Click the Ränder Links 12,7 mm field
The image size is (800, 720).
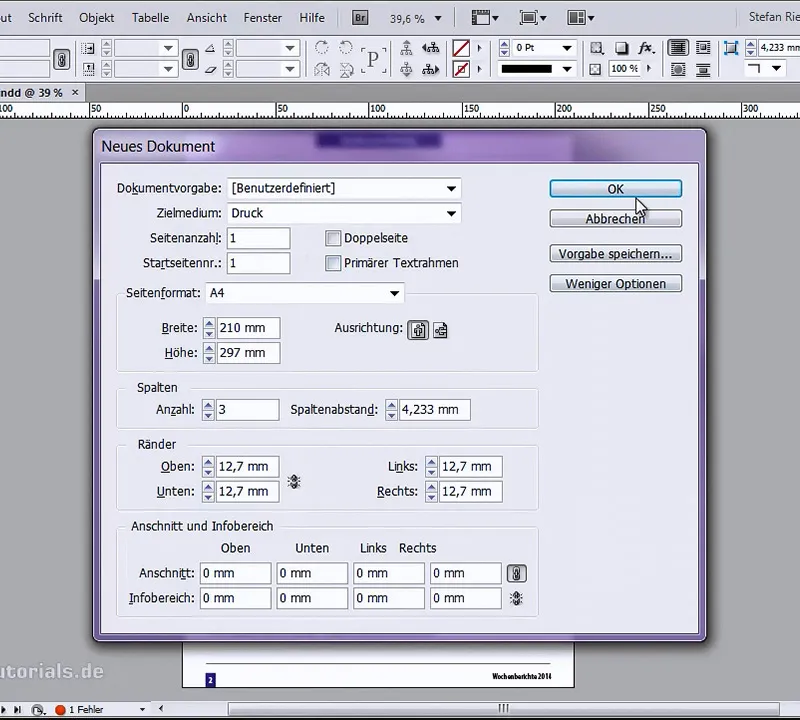(x=470, y=466)
